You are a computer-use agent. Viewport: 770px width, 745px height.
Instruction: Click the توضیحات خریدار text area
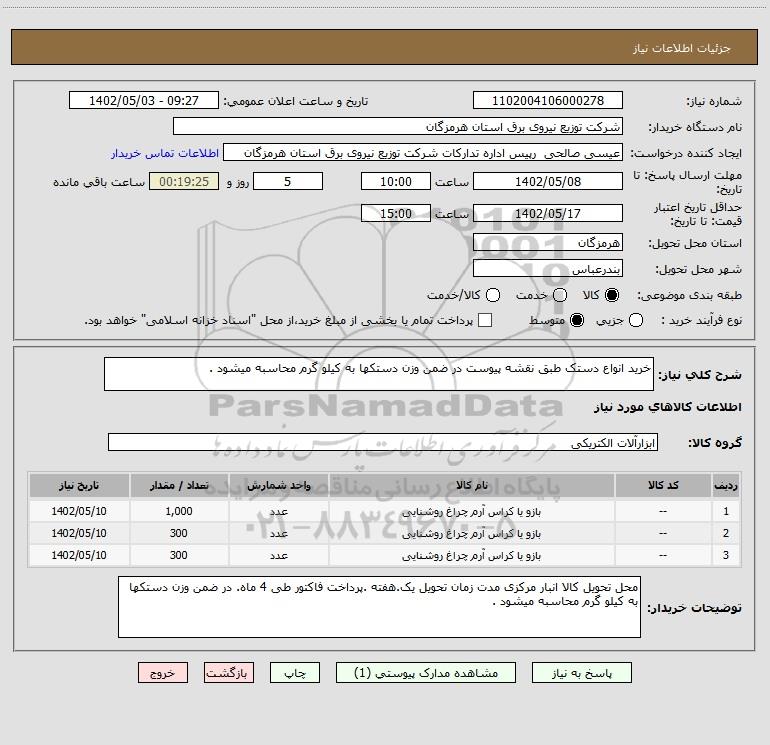coord(379,607)
